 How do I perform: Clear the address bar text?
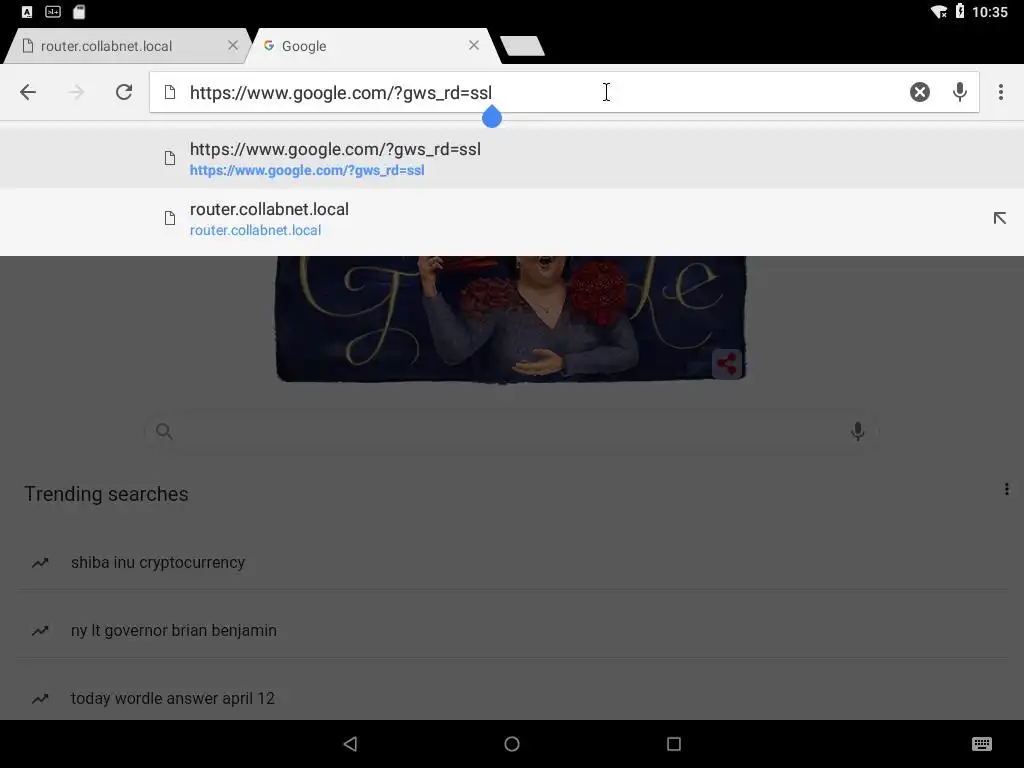pos(920,92)
